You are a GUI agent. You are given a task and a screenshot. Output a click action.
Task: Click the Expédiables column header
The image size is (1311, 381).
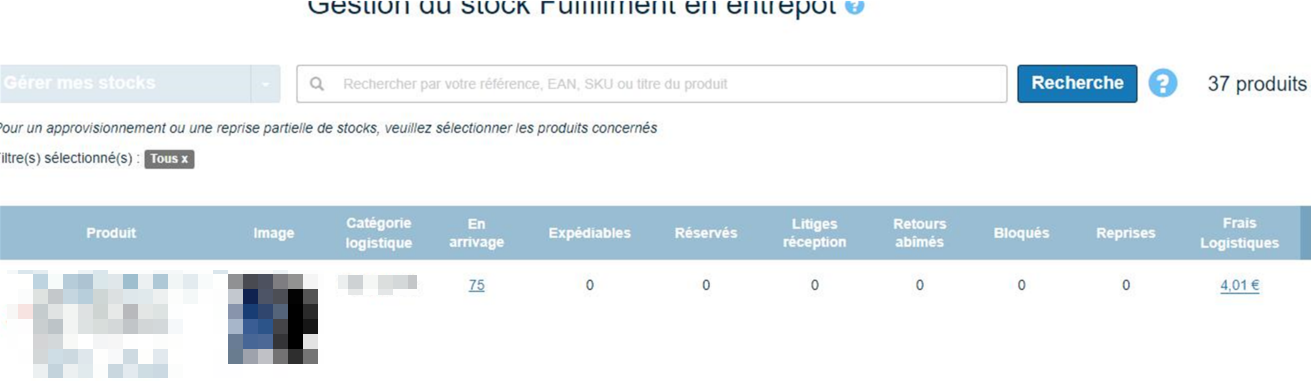(x=590, y=233)
